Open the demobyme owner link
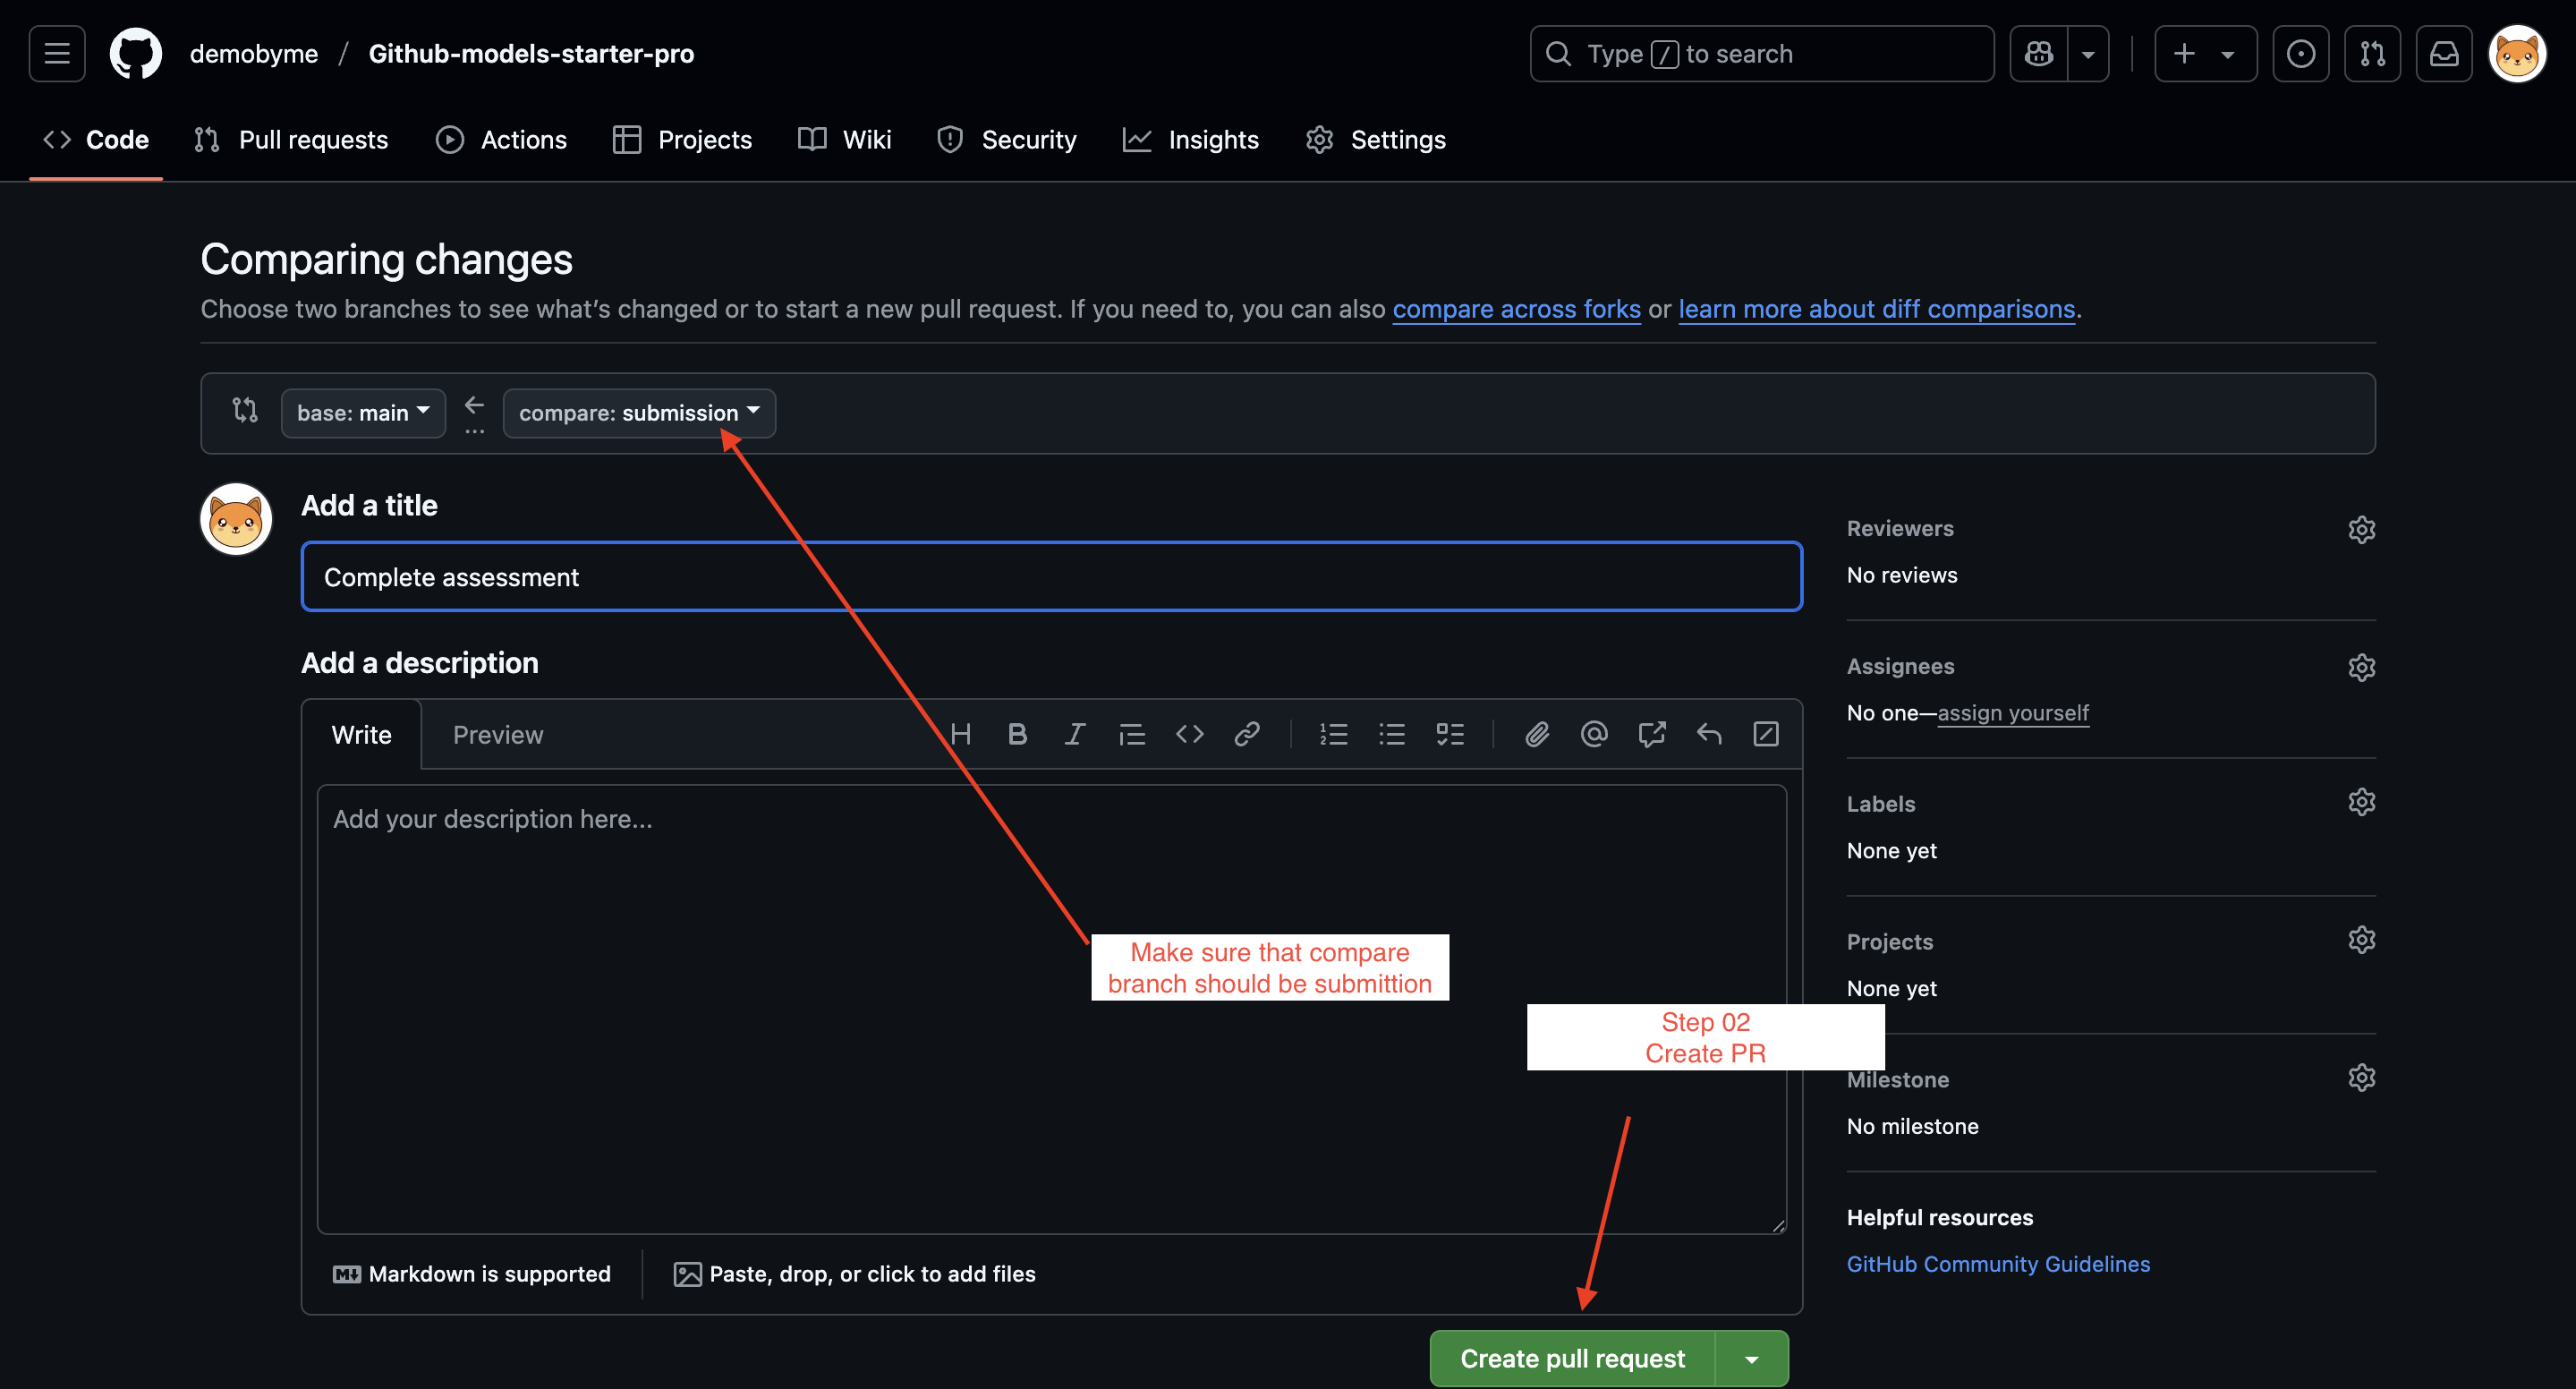2576x1389 pixels. pyautogui.click(x=254, y=53)
